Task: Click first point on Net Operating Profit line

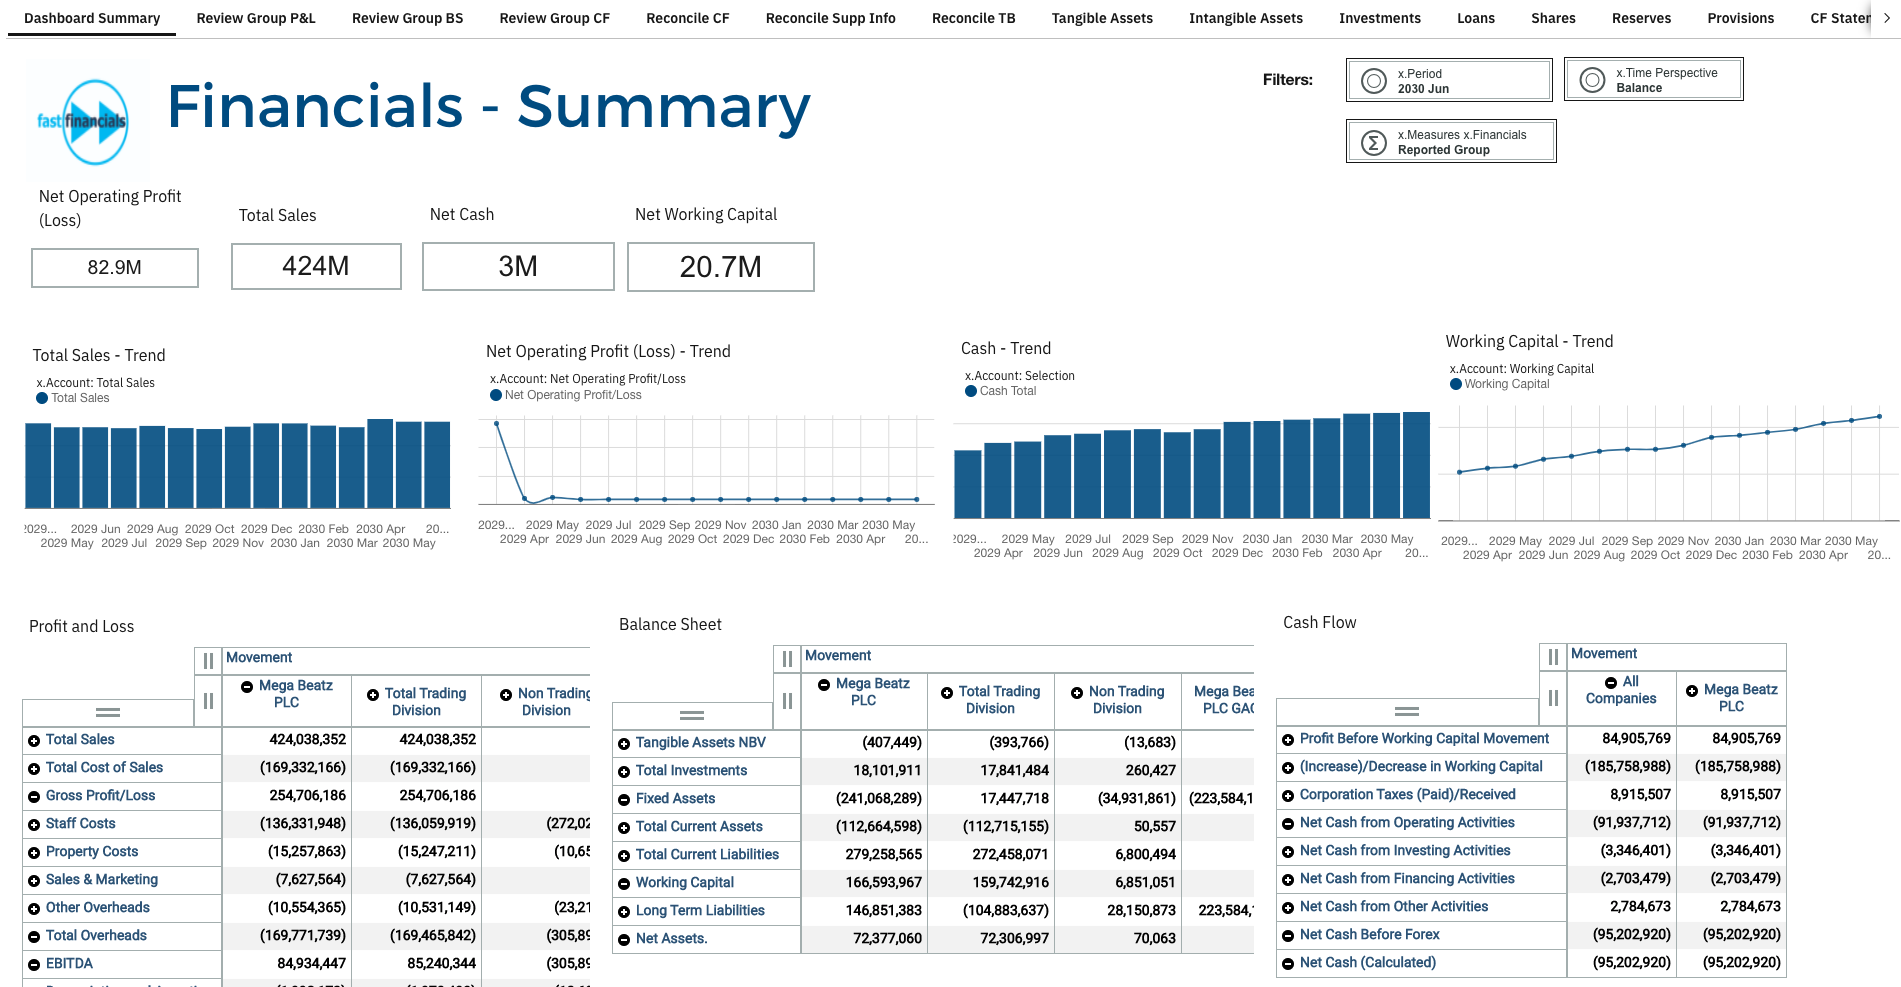Action: [496, 424]
